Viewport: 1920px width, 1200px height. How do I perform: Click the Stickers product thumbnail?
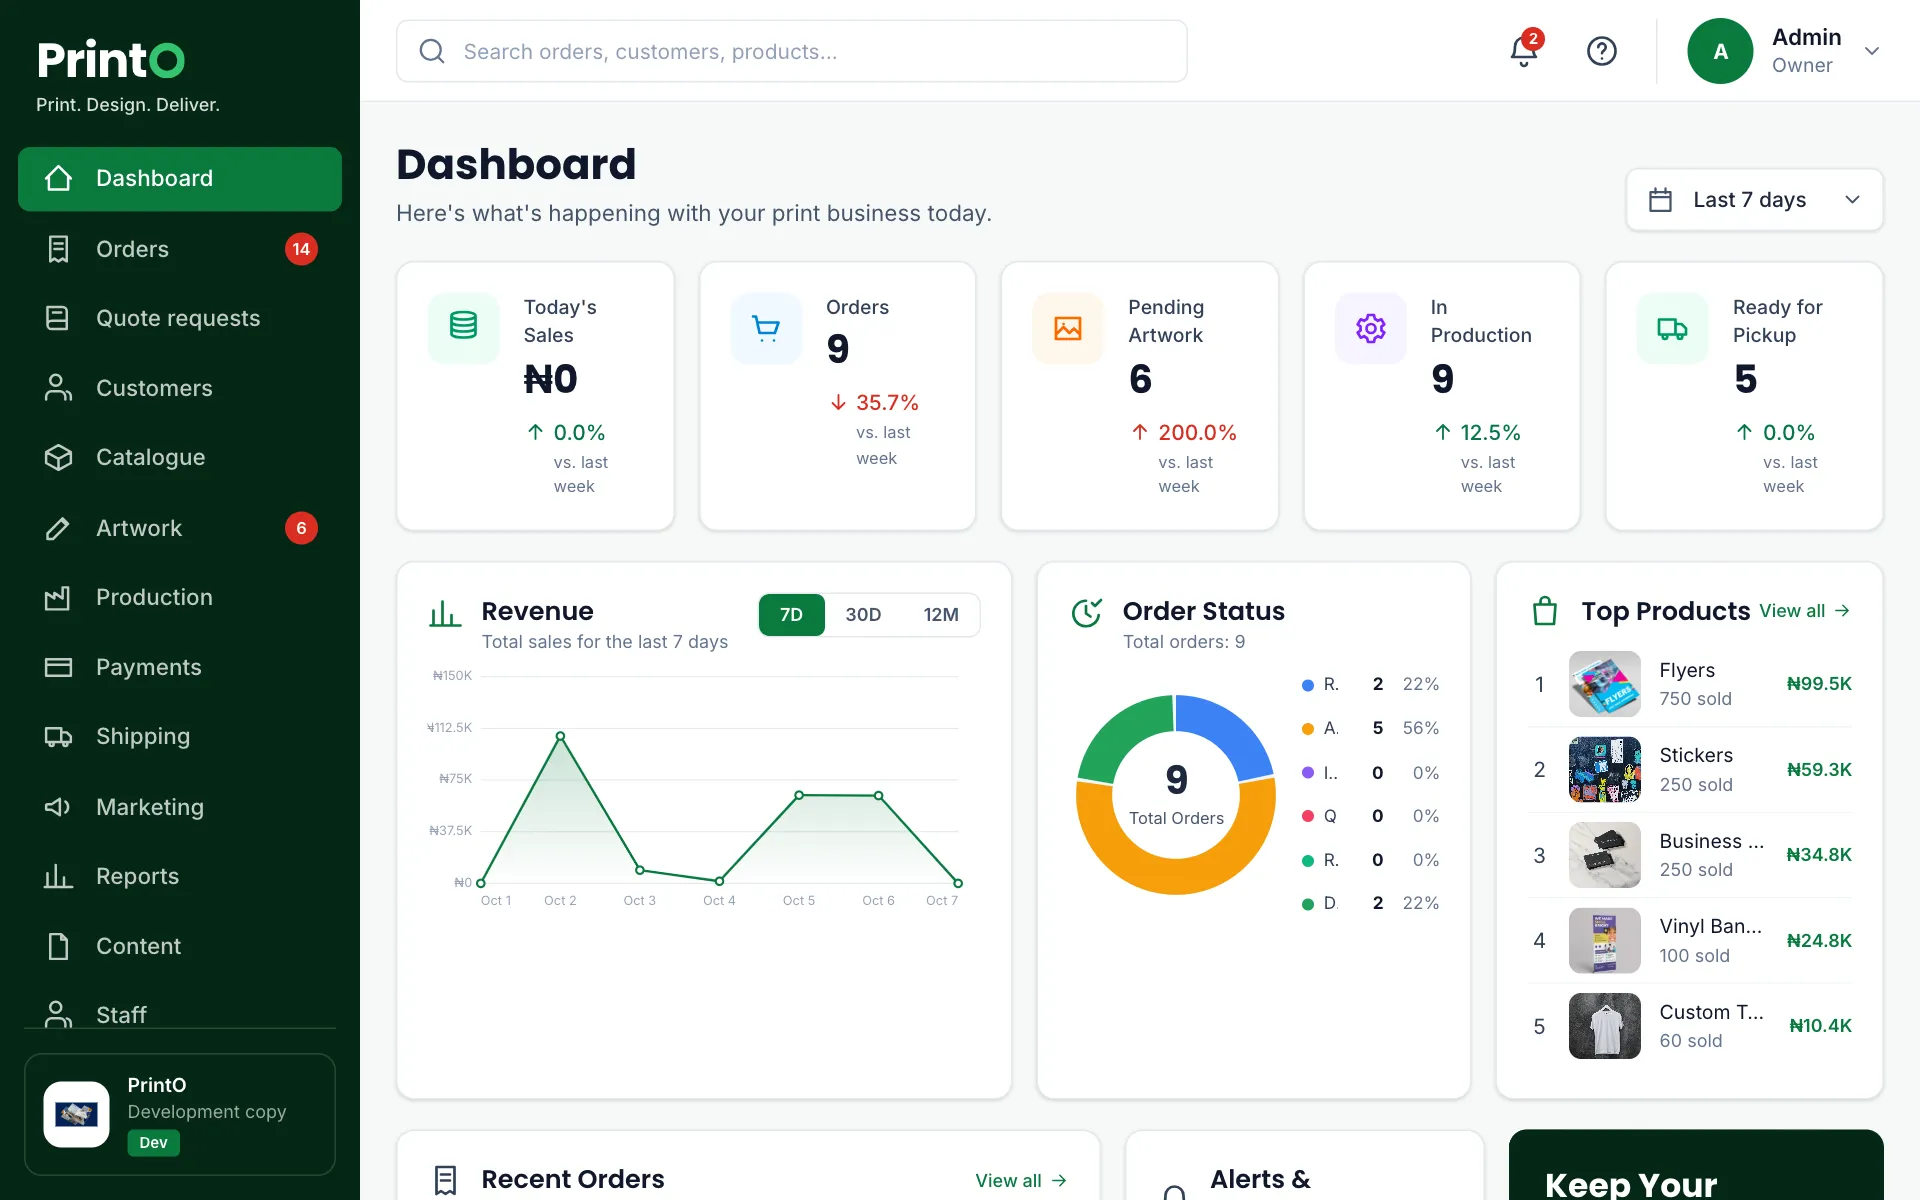pyautogui.click(x=1605, y=770)
